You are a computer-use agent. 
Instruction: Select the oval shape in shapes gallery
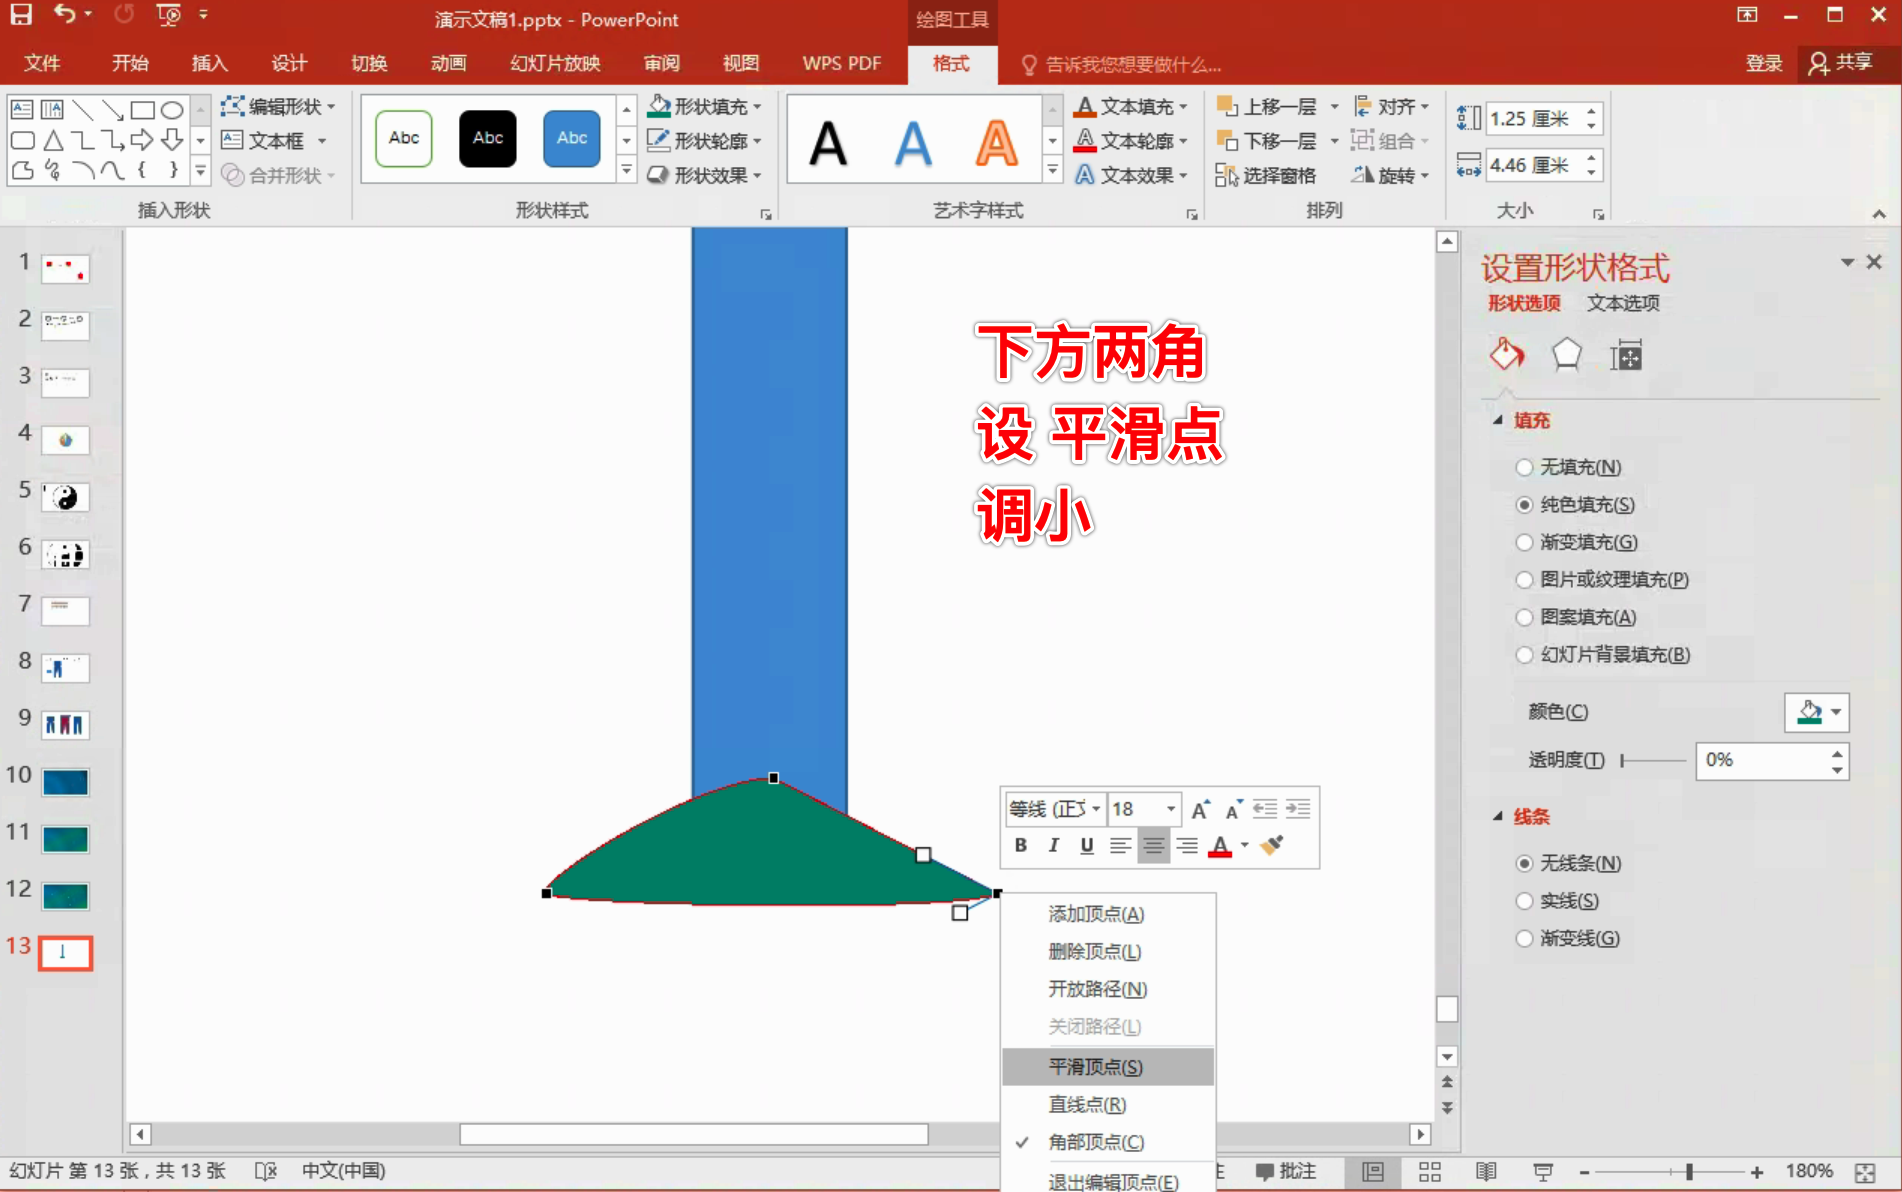coord(172,109)
